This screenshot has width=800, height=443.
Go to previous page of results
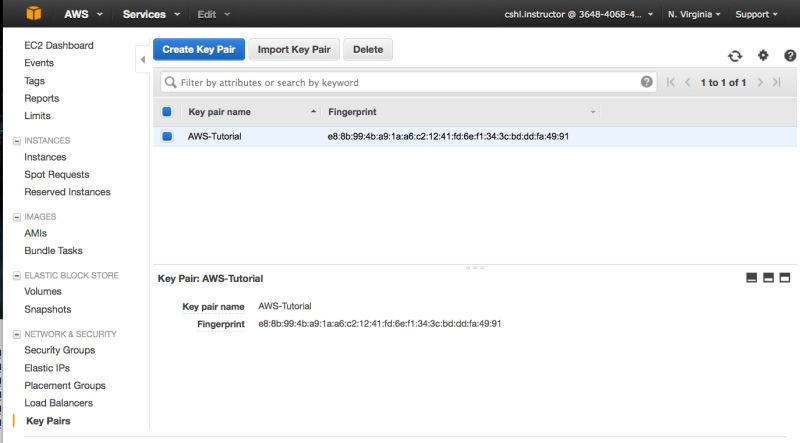click(688, 82)
